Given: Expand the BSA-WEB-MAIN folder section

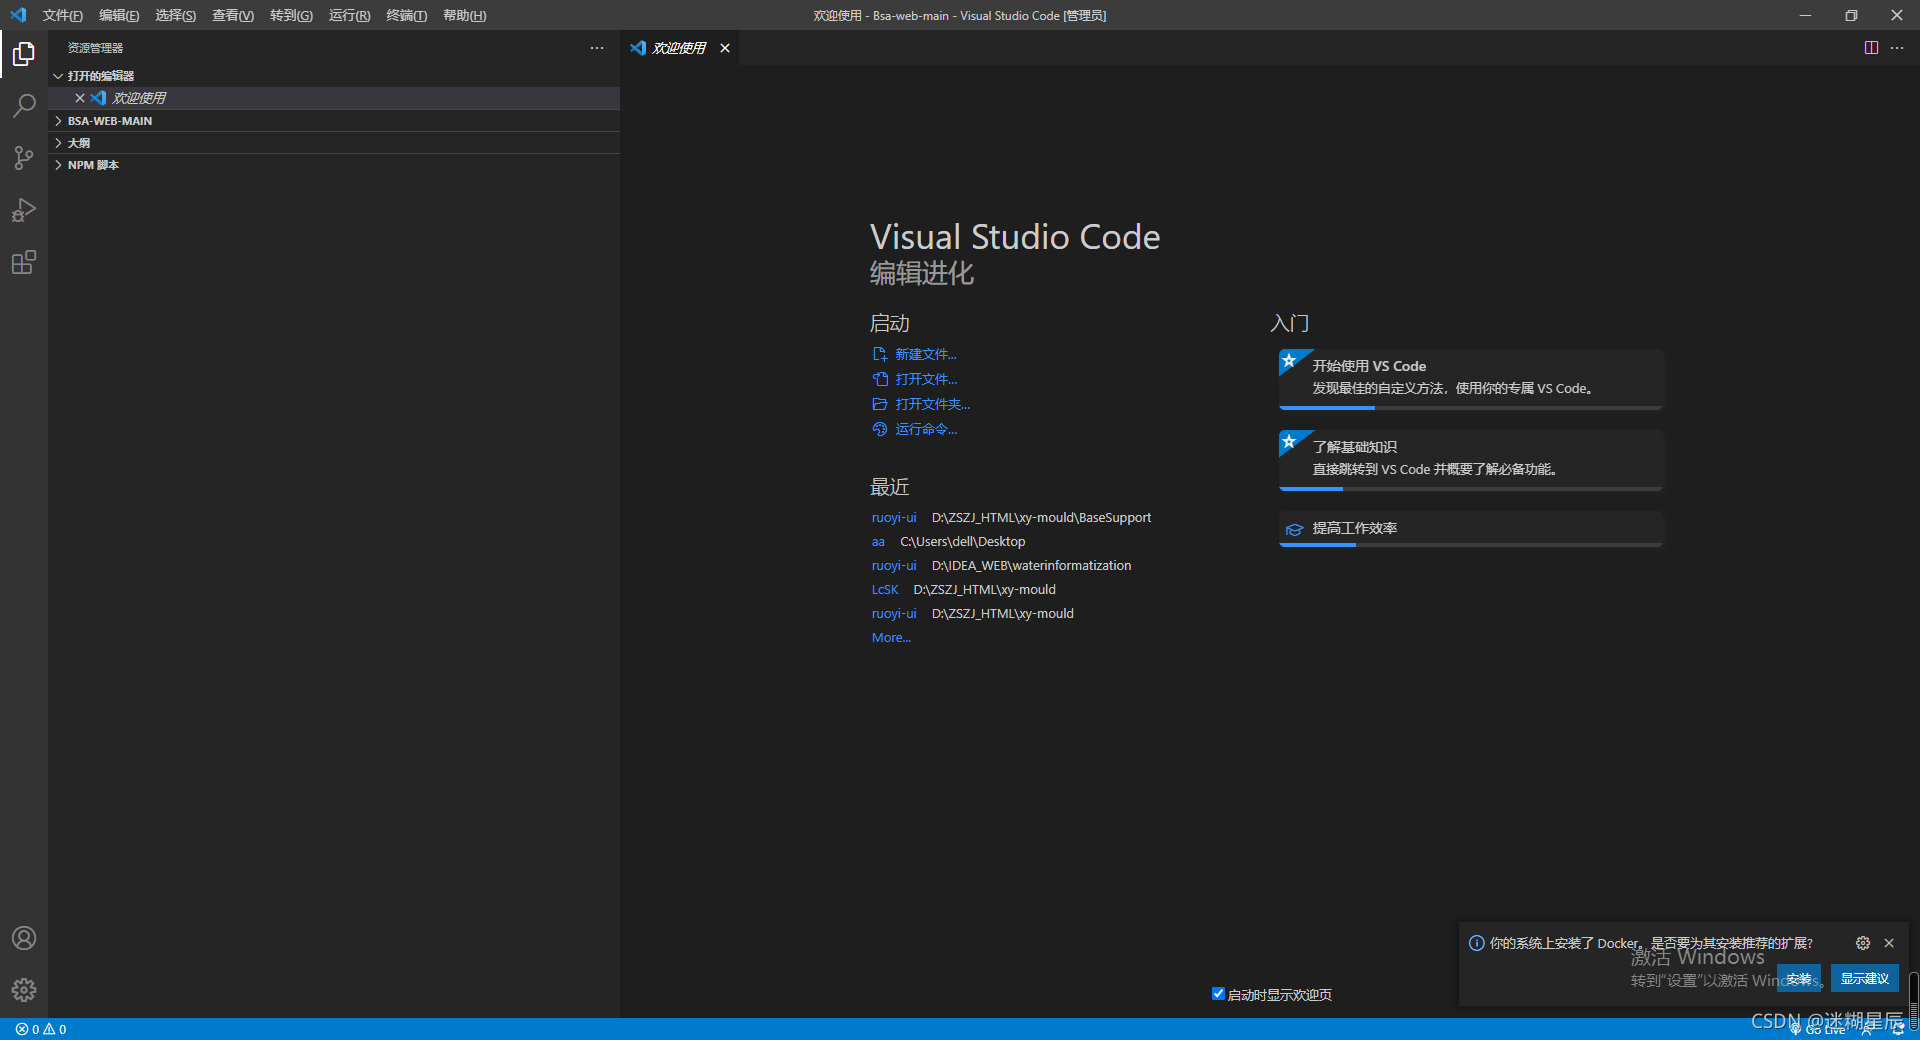Looking at the screenshot, I should (334, 121).
